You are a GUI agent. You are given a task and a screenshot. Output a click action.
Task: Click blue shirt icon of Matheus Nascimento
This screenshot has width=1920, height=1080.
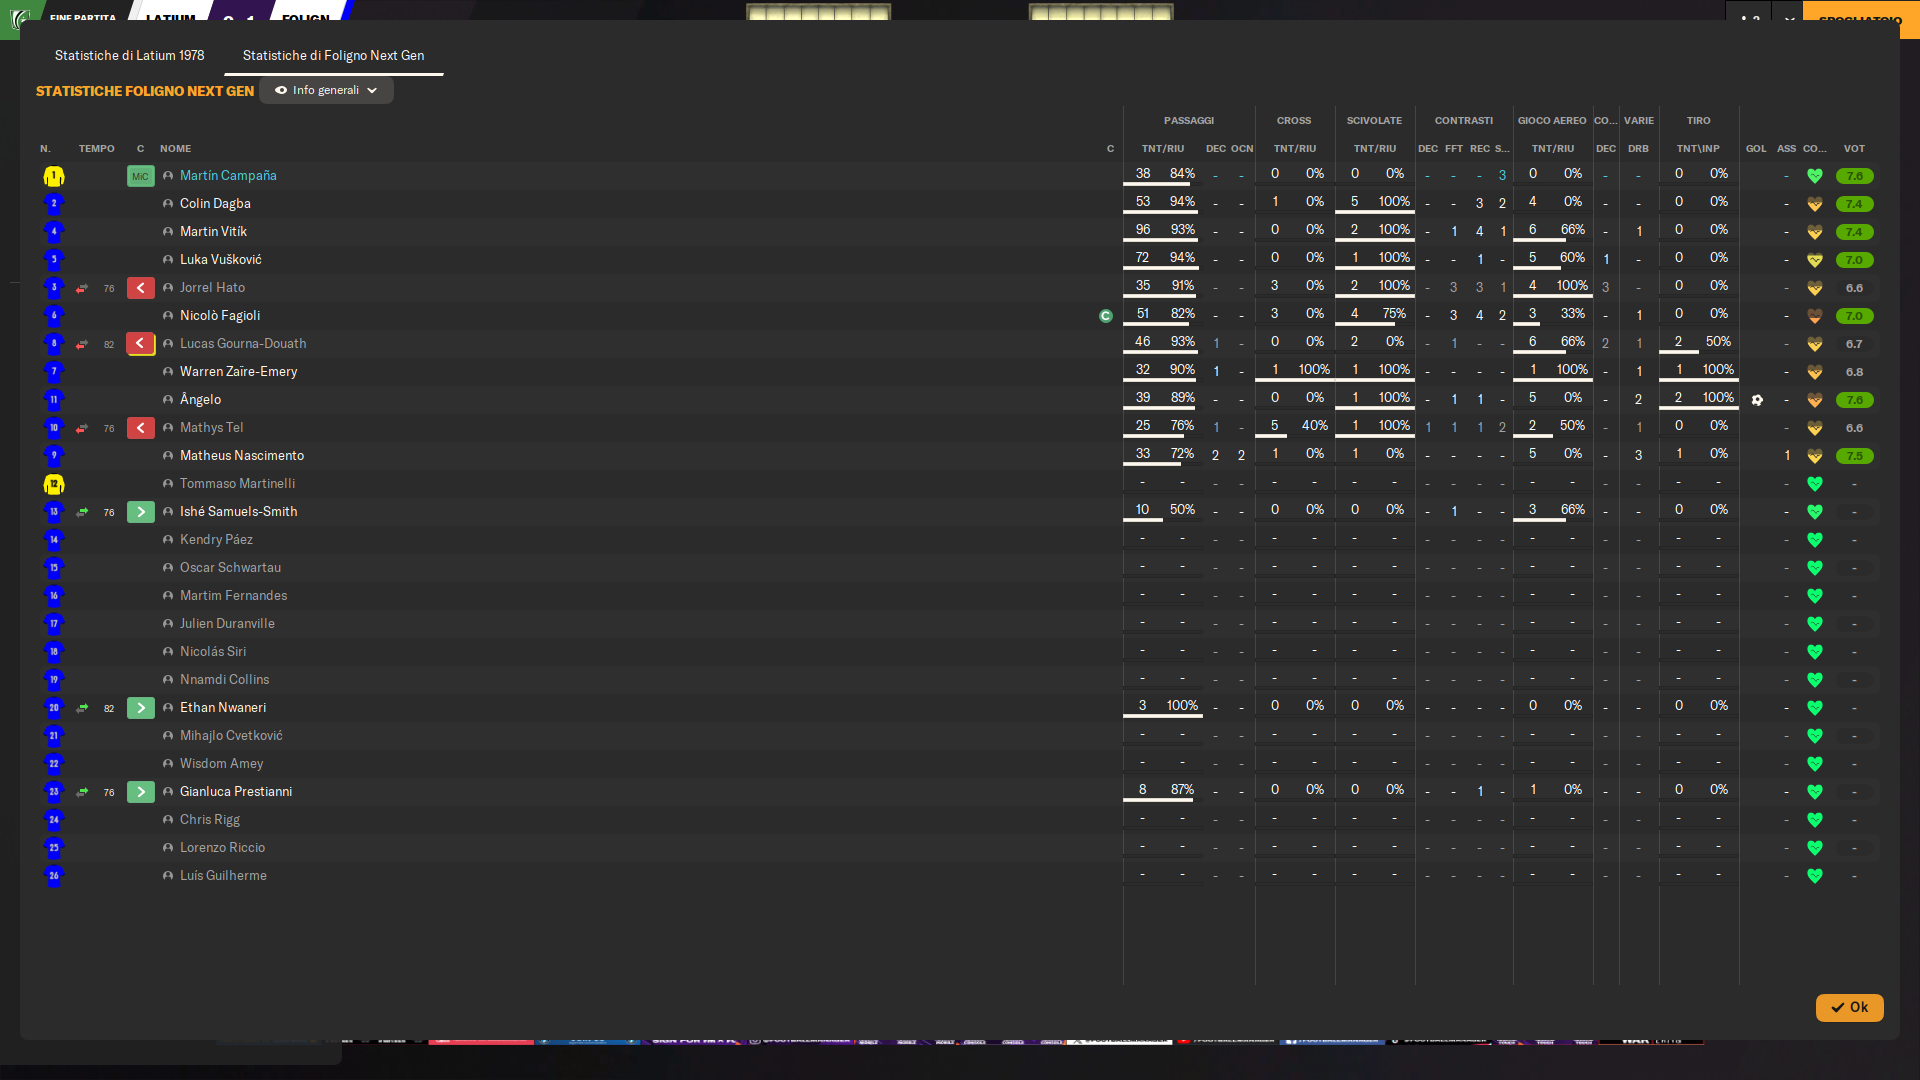coord(54,456)
